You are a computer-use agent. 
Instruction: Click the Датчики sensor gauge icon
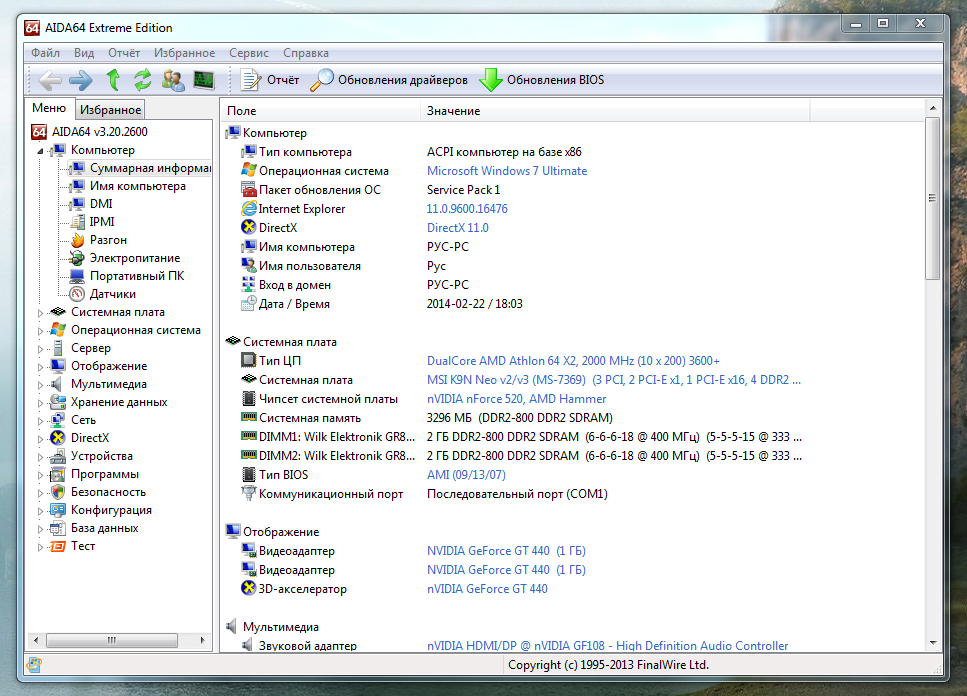tap(77, 294)
